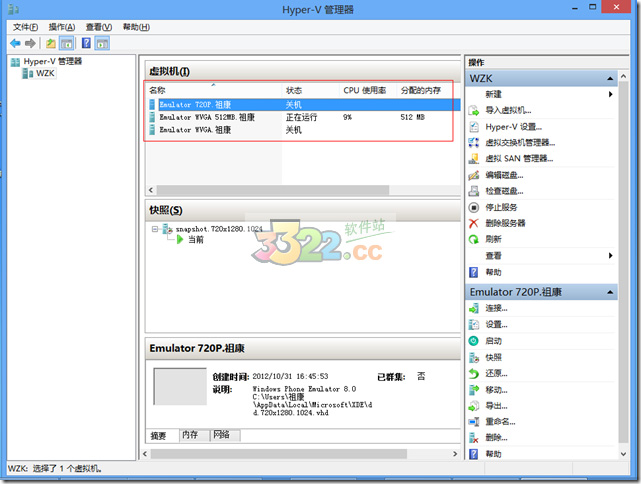Open Hyper-V 设置 action
This screenshot has width=641, height=484.
pyautogui.click(x=513, y=127)
